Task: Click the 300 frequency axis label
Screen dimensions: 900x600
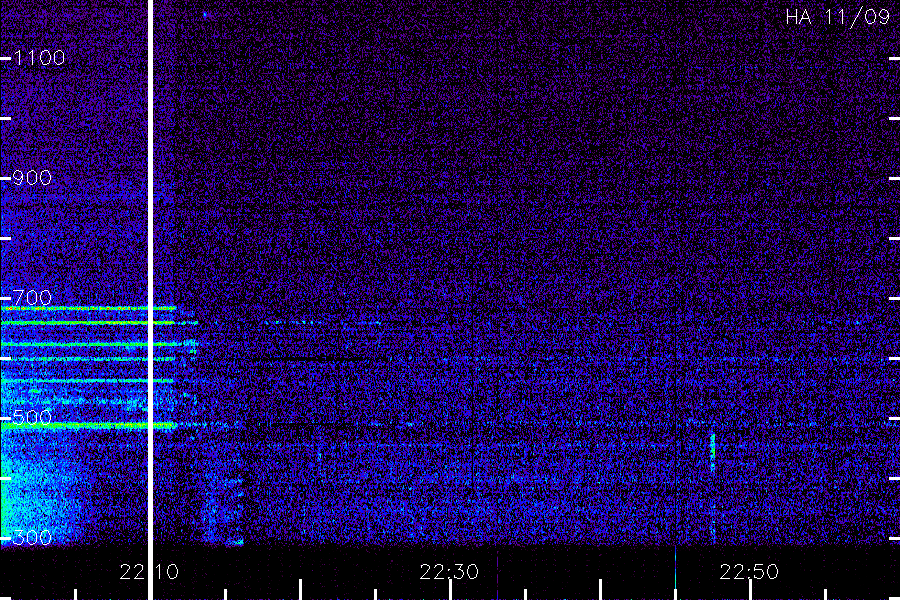Action: (32, 537)
